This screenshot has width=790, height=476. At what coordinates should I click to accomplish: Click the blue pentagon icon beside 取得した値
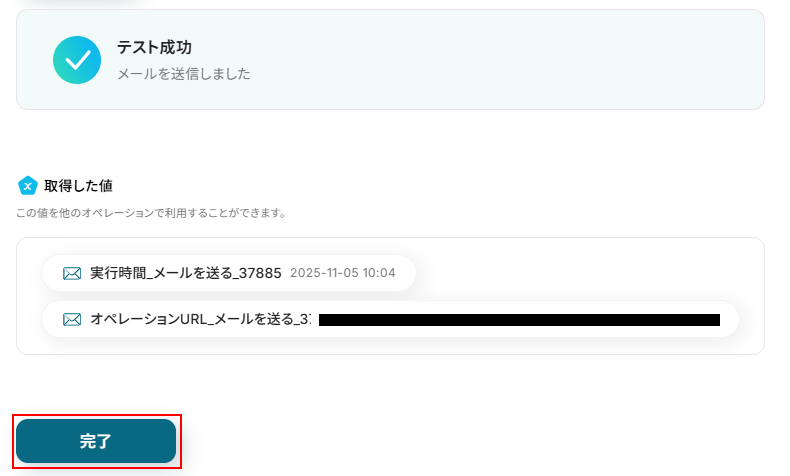(x=28, y=186)
